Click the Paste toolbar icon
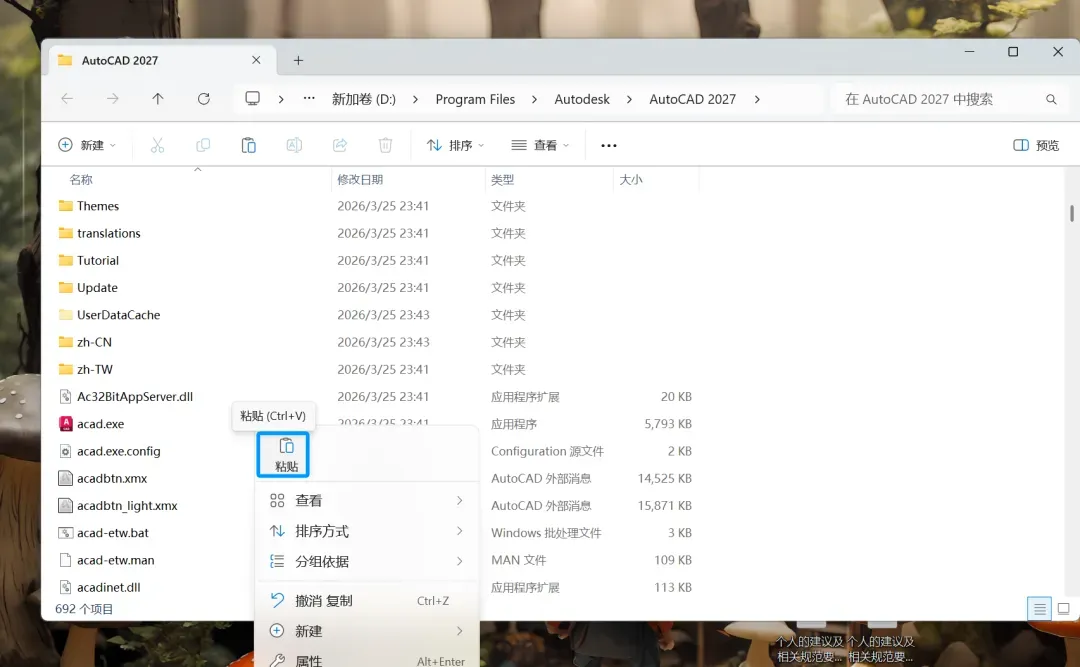 tap(249, 145)
